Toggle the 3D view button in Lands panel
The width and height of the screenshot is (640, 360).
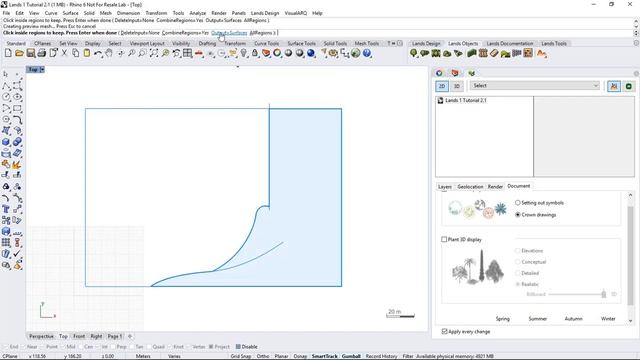point(457,86)
